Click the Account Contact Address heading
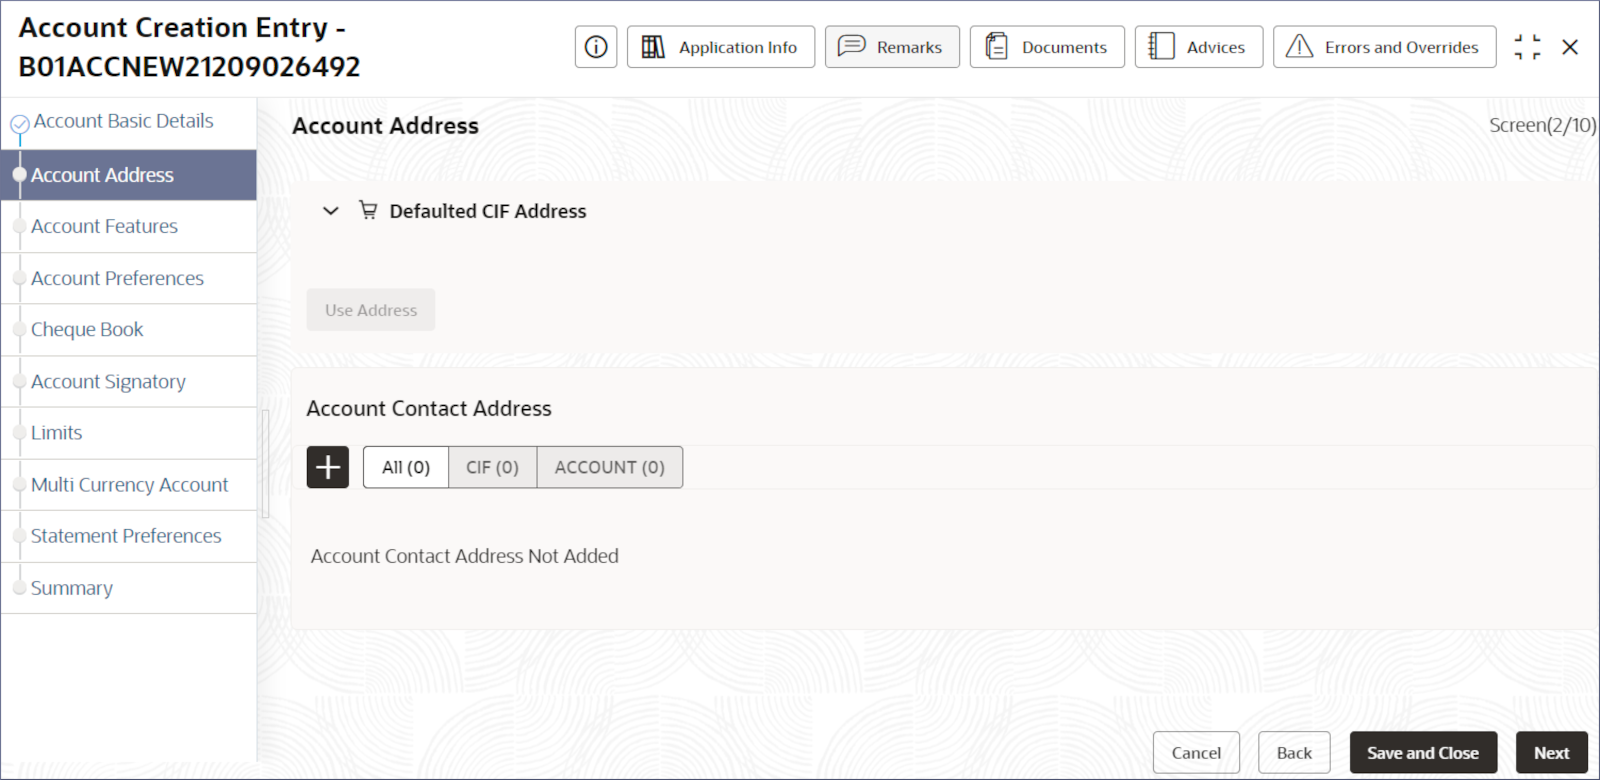Image resolution: width=1600 pixels, height=780 pixels. tap(429, 408)
